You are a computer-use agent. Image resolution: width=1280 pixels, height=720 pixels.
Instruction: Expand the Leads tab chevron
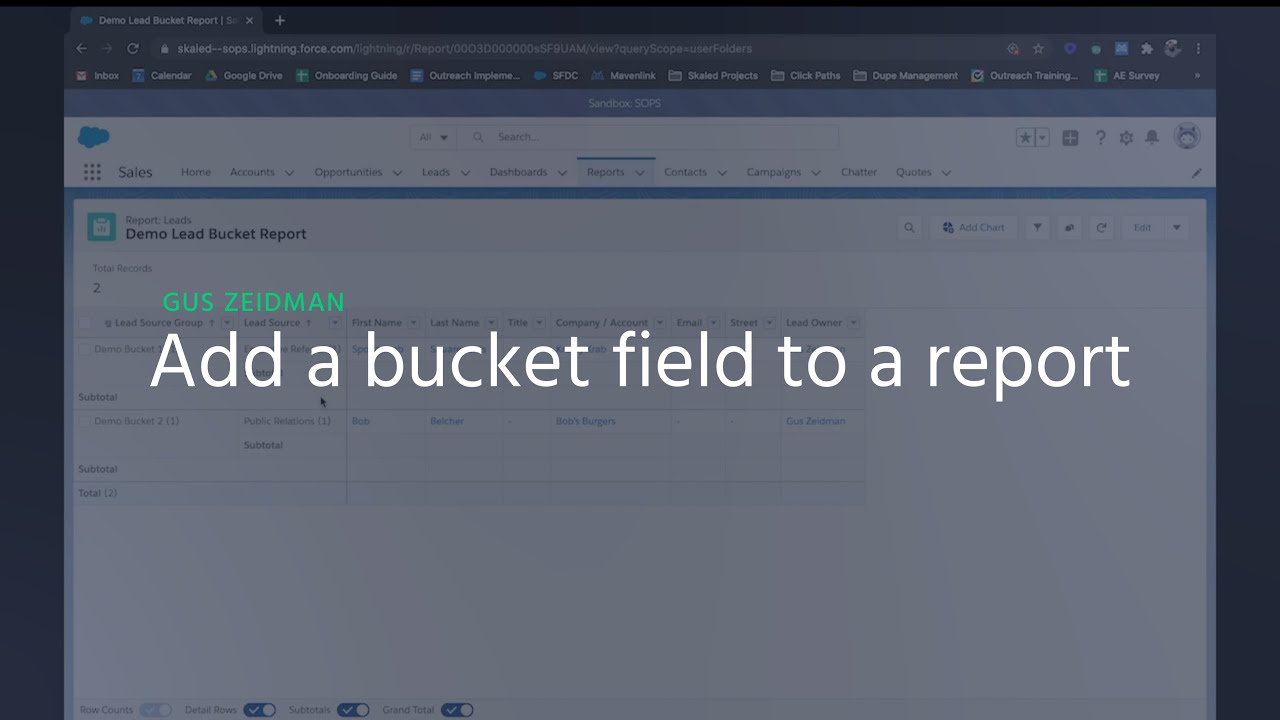pos(465,173)
